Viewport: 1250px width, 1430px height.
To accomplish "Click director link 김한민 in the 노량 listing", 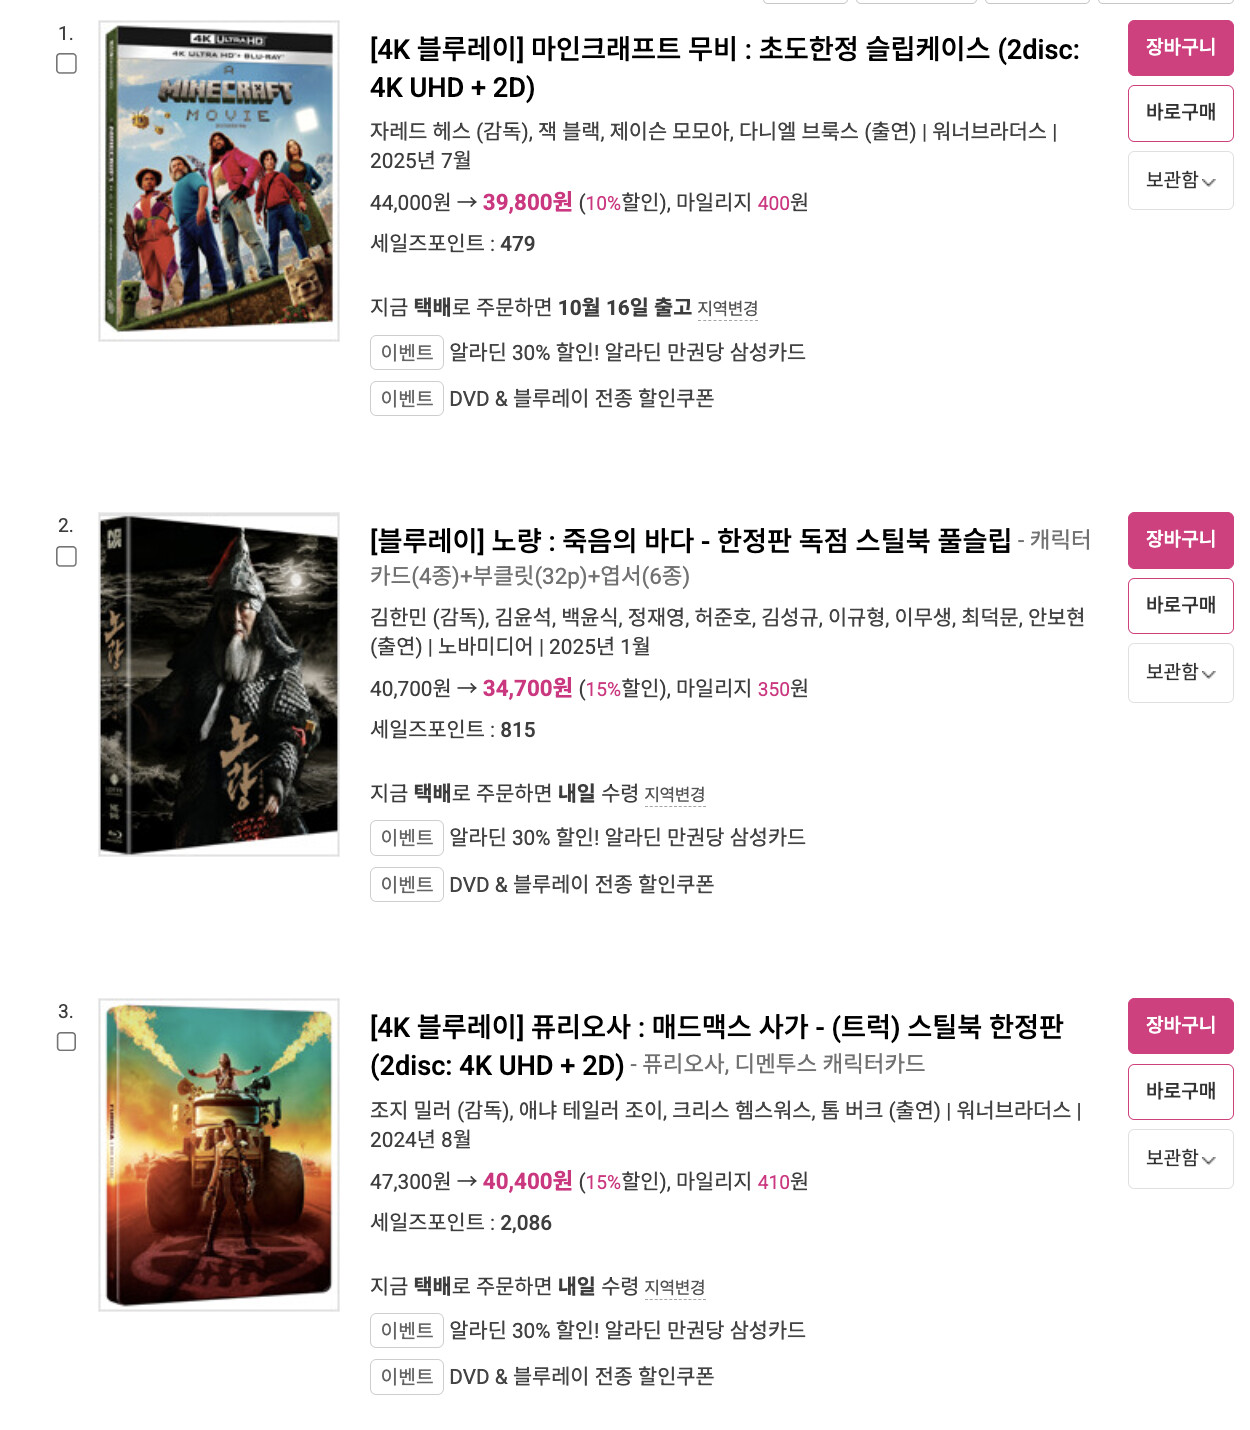I will click(400, 618).
